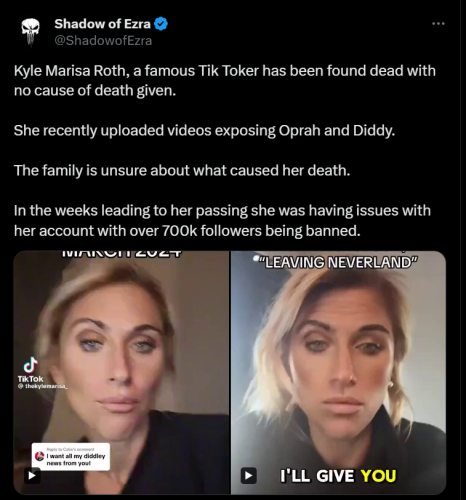Click paragraph about 700k followers being banned
The width and height of the screenshot is (466, 500).
(222, 220)
